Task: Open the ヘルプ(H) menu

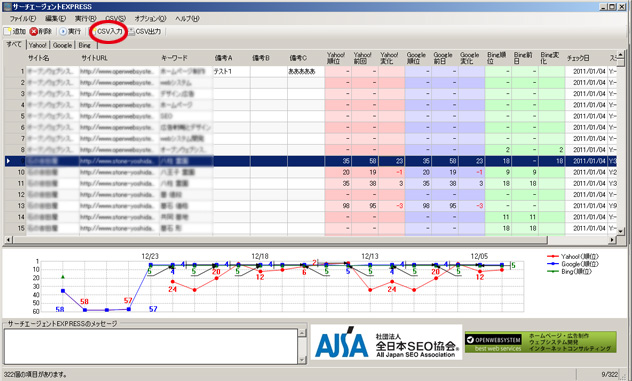Action: 187,19
